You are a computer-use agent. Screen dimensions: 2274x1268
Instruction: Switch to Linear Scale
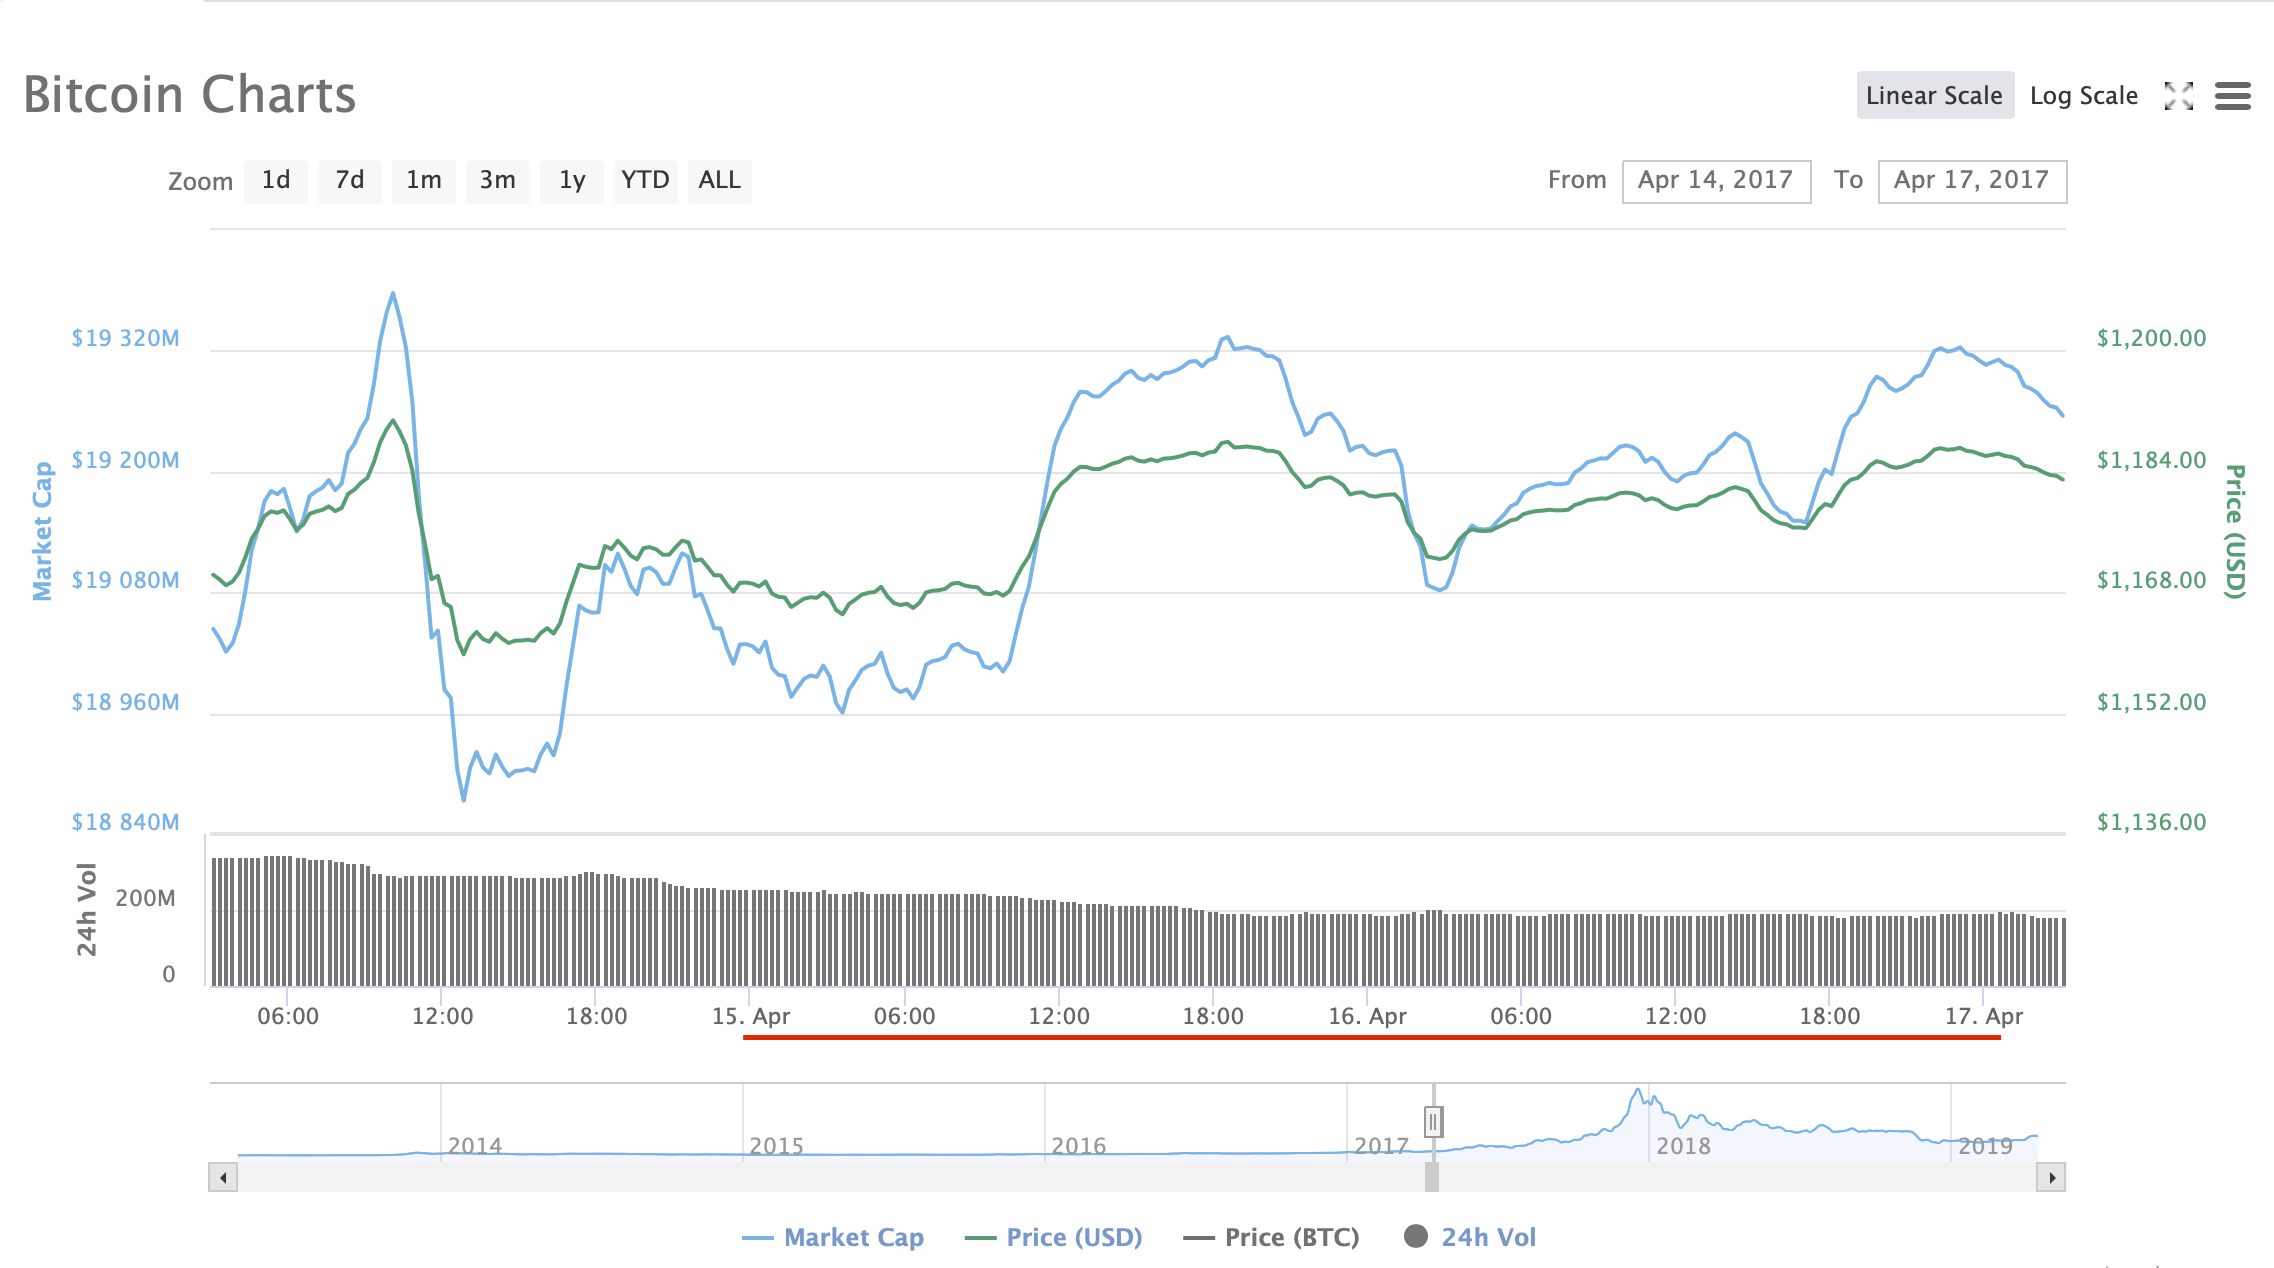1934,96
